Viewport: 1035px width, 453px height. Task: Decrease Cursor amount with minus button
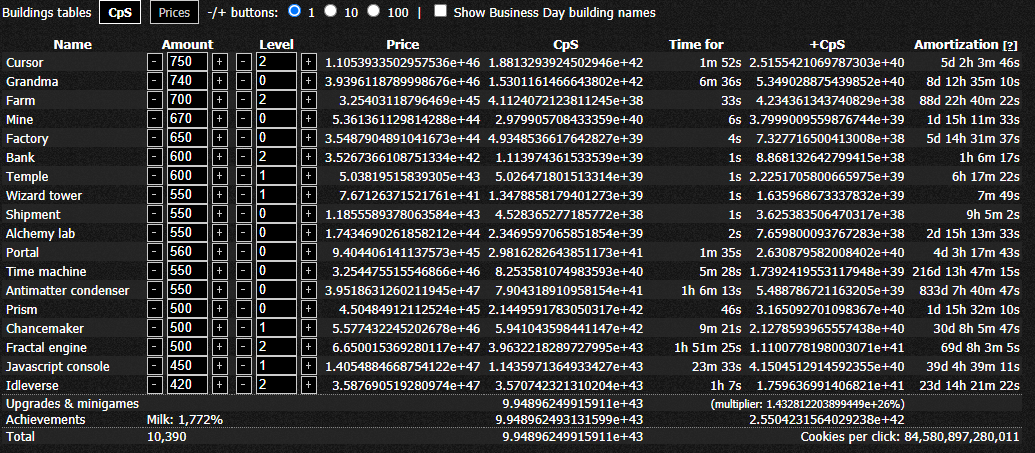click(x=154, y=63)
